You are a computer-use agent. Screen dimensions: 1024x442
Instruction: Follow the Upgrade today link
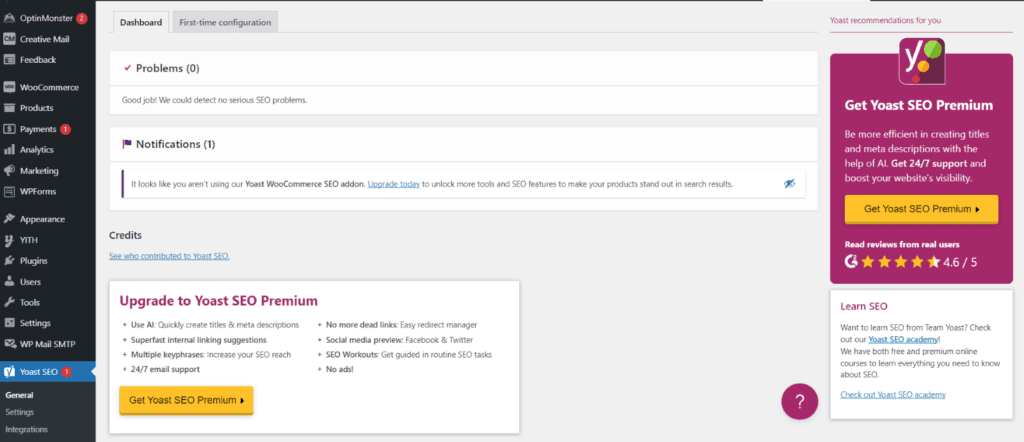point(393,184)
